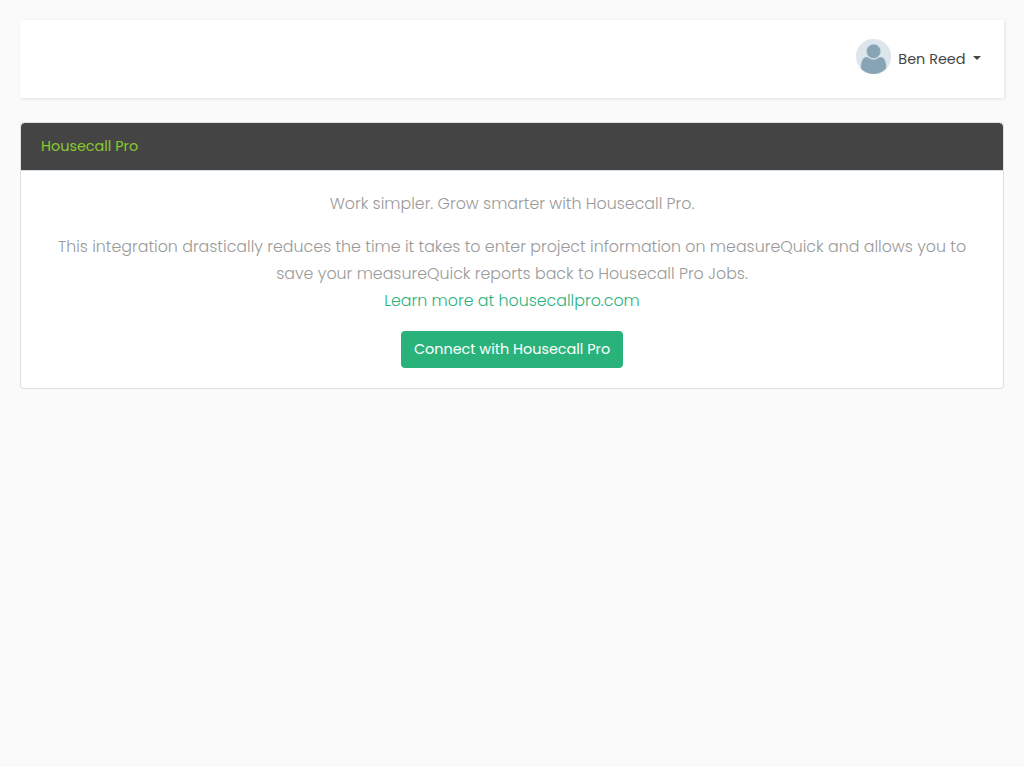Click the circular person silhouette icon
This screenshot has height=767, width=1024.
pos(873,57)
